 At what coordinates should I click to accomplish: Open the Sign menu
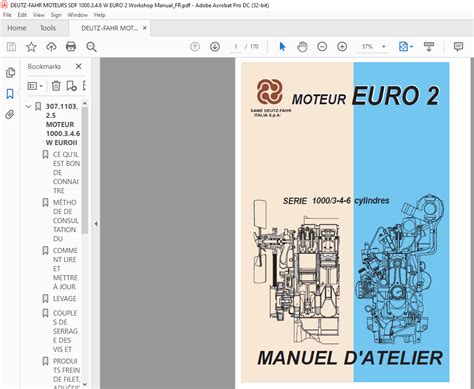(56, 15)
